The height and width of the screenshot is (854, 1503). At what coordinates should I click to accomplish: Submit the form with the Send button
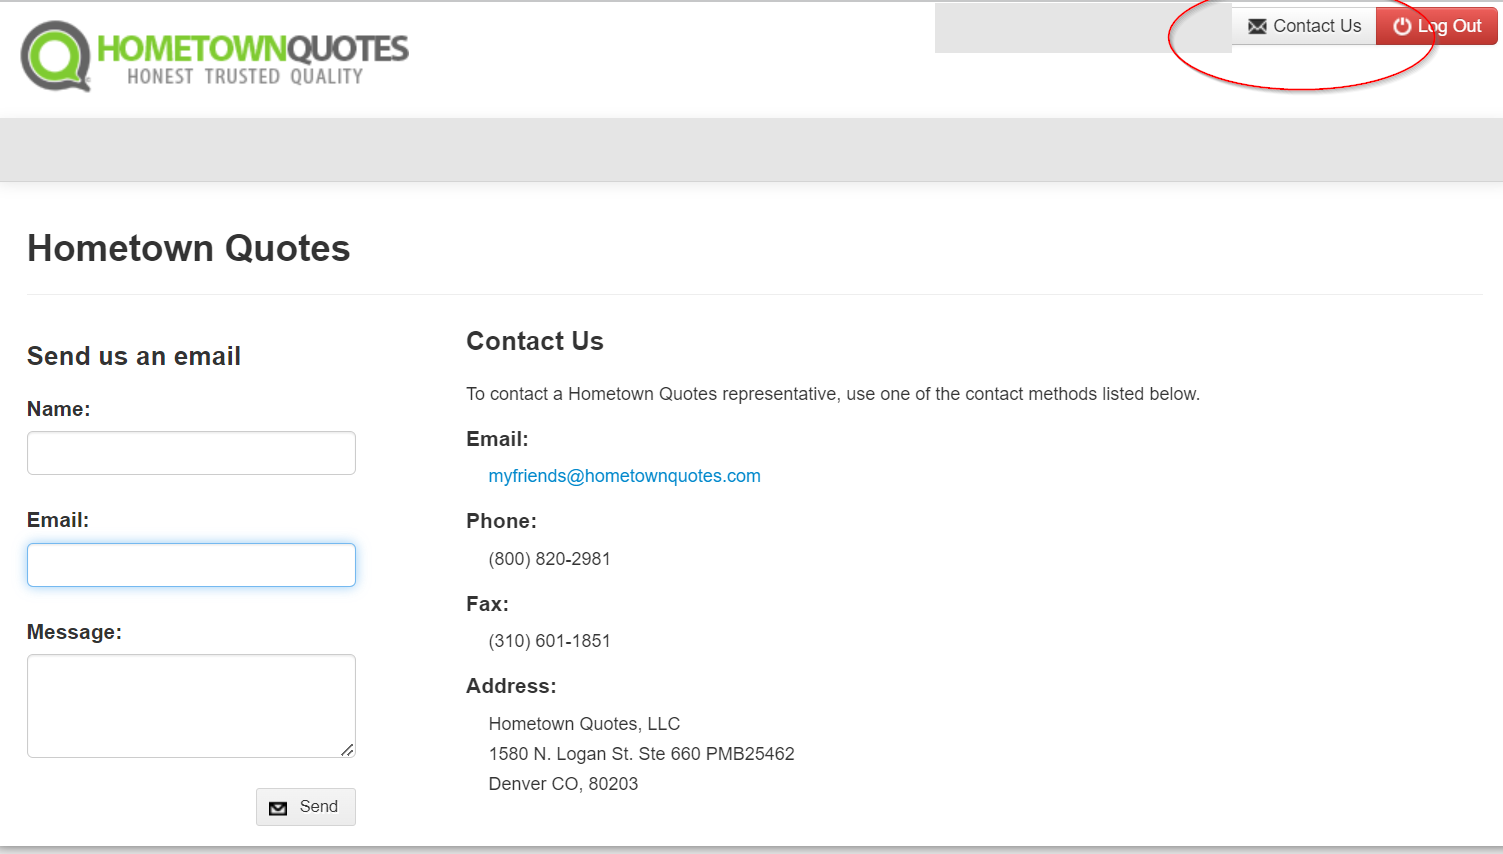pyautogui.click(x=306, y=807)
